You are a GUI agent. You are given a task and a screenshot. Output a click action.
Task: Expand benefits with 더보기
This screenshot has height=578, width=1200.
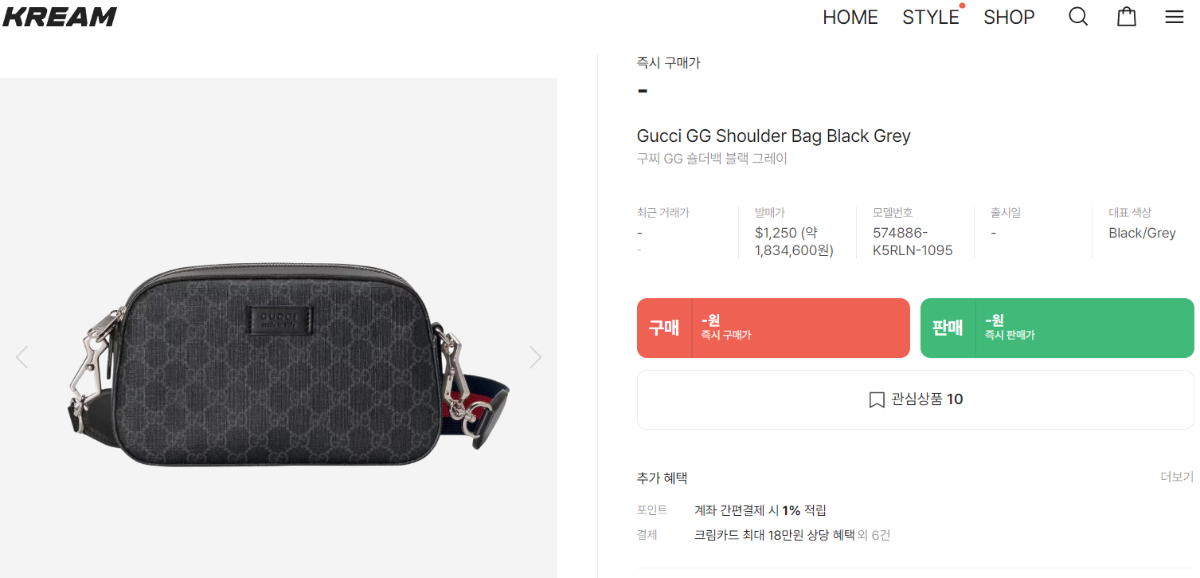(x=1177, y=477)
